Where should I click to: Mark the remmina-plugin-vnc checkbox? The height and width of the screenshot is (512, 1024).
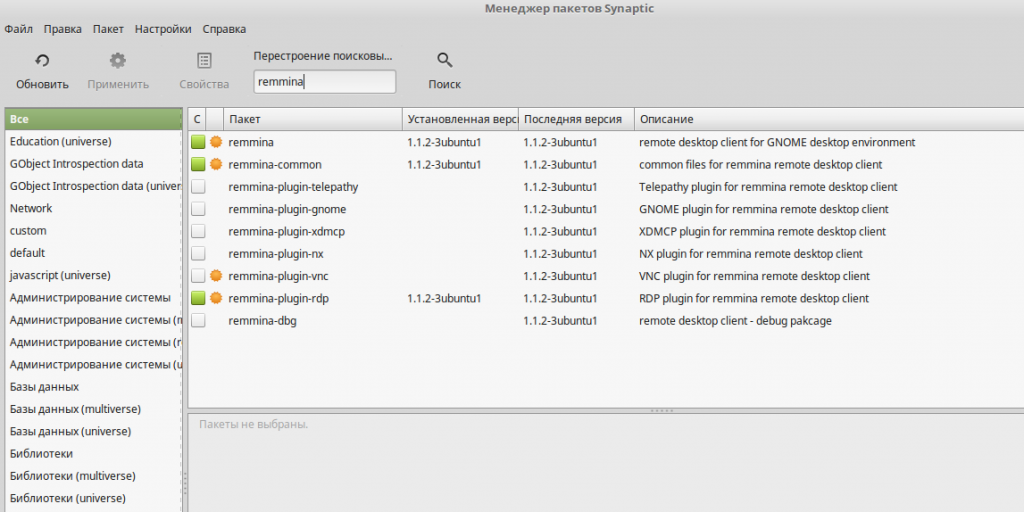198,276
